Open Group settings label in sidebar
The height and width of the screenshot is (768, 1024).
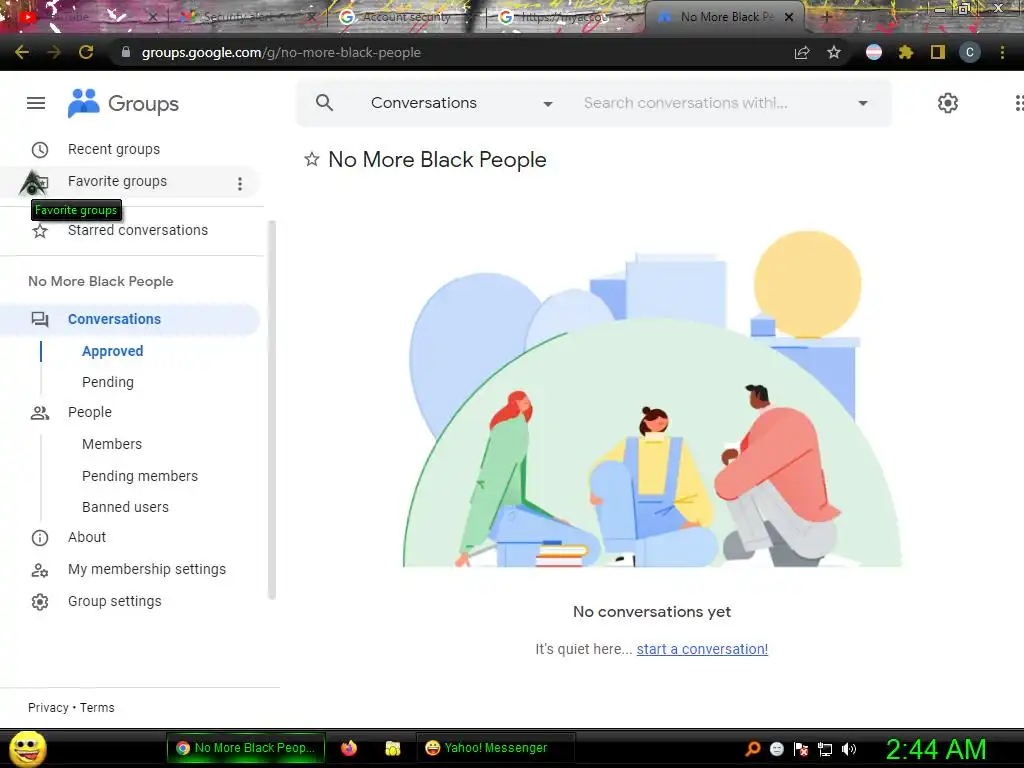115,601
